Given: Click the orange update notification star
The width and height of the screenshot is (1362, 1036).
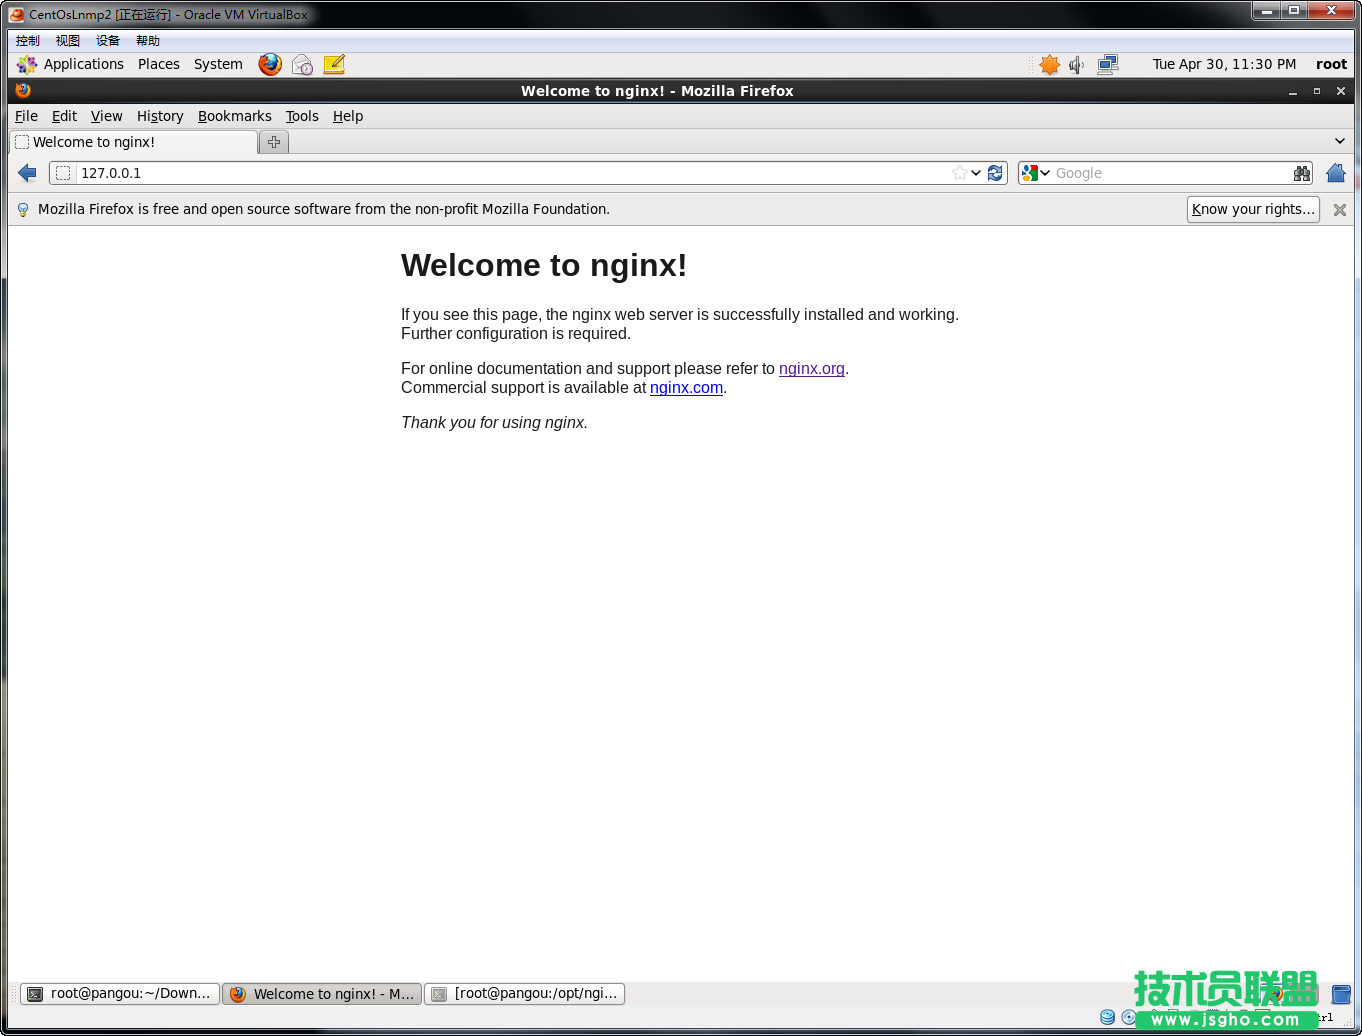Looking at the screenshot, I should (x=1049, y=64).
